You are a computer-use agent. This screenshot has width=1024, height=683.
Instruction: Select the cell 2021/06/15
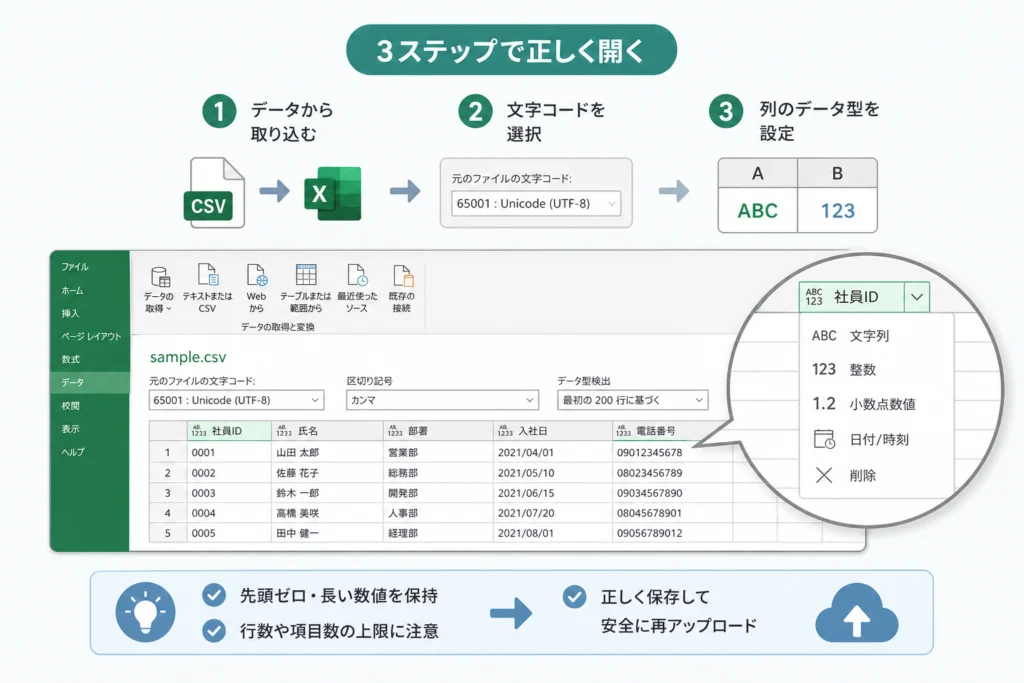[552, 493]
